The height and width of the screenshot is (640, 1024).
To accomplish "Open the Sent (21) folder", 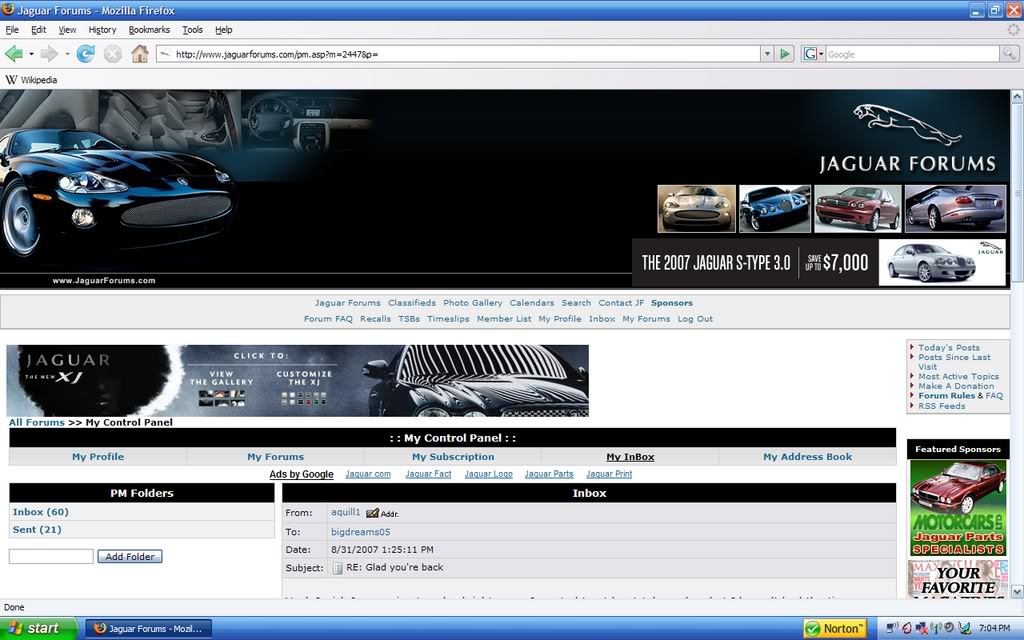I will [37, 530].
